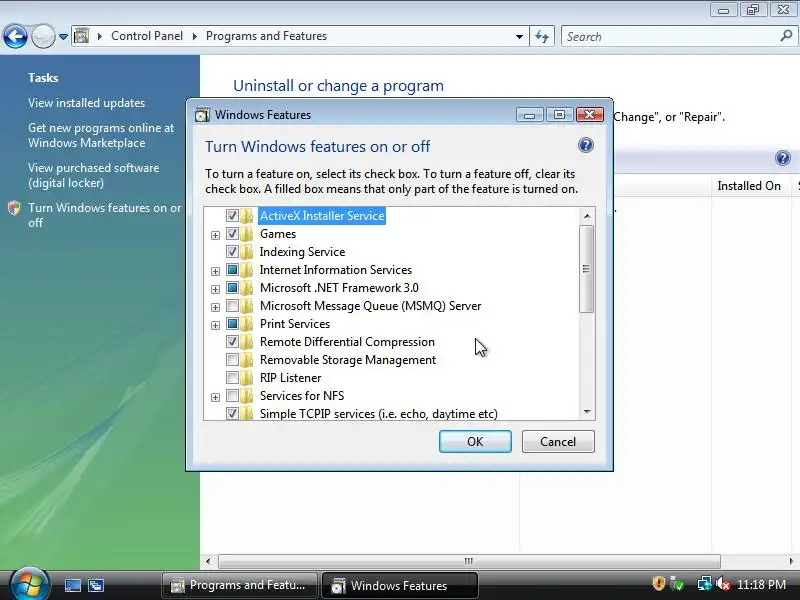Uncheck Simple TCPIP services checkbox

click(232, 413)
